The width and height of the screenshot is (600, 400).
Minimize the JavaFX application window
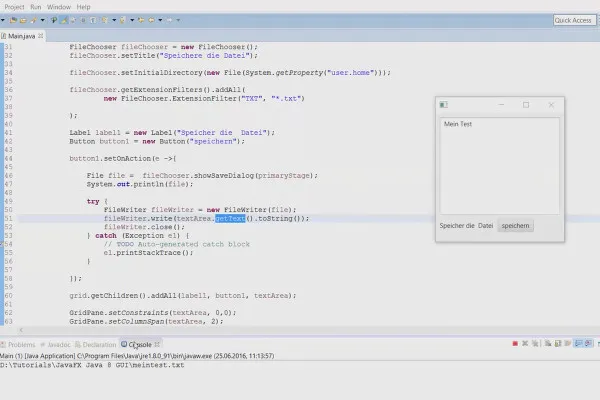point(501,104)
